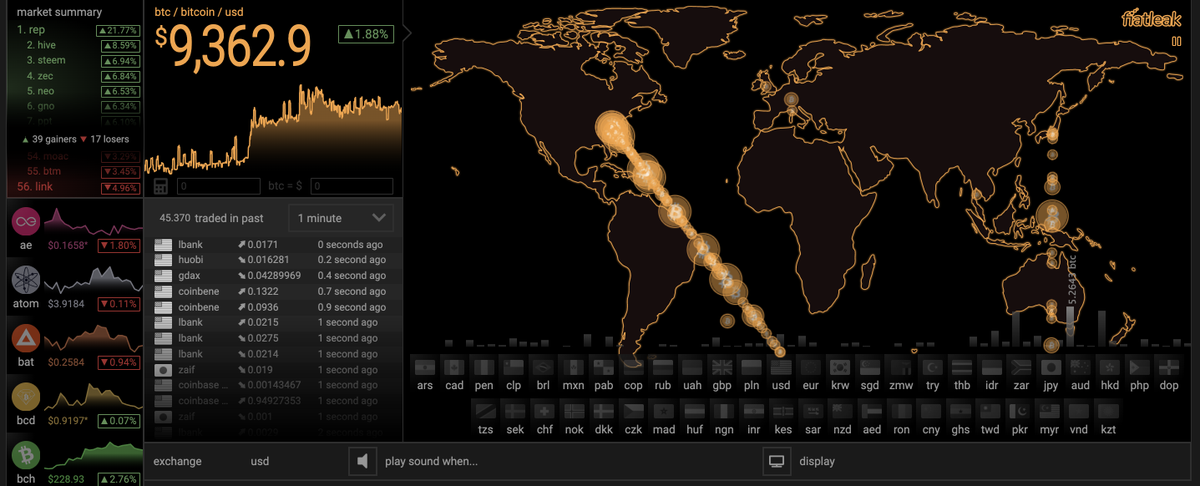Click the btc / bitcoin / usd heading

click(x=199, y=12)
